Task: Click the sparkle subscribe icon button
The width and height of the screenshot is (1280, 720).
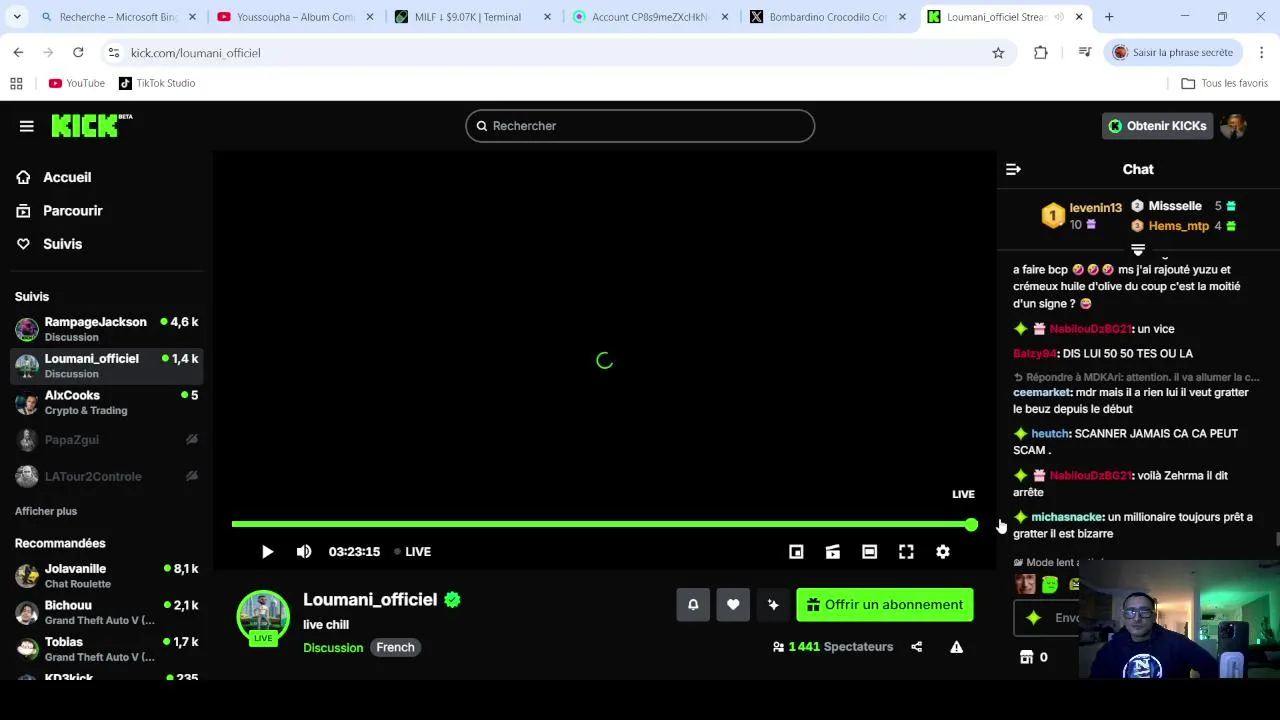Action: point(773,605)
